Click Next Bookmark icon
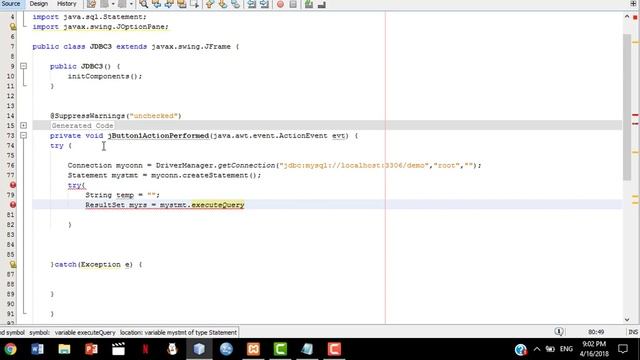This screenshot has height=360, width=640. [222, 4]
